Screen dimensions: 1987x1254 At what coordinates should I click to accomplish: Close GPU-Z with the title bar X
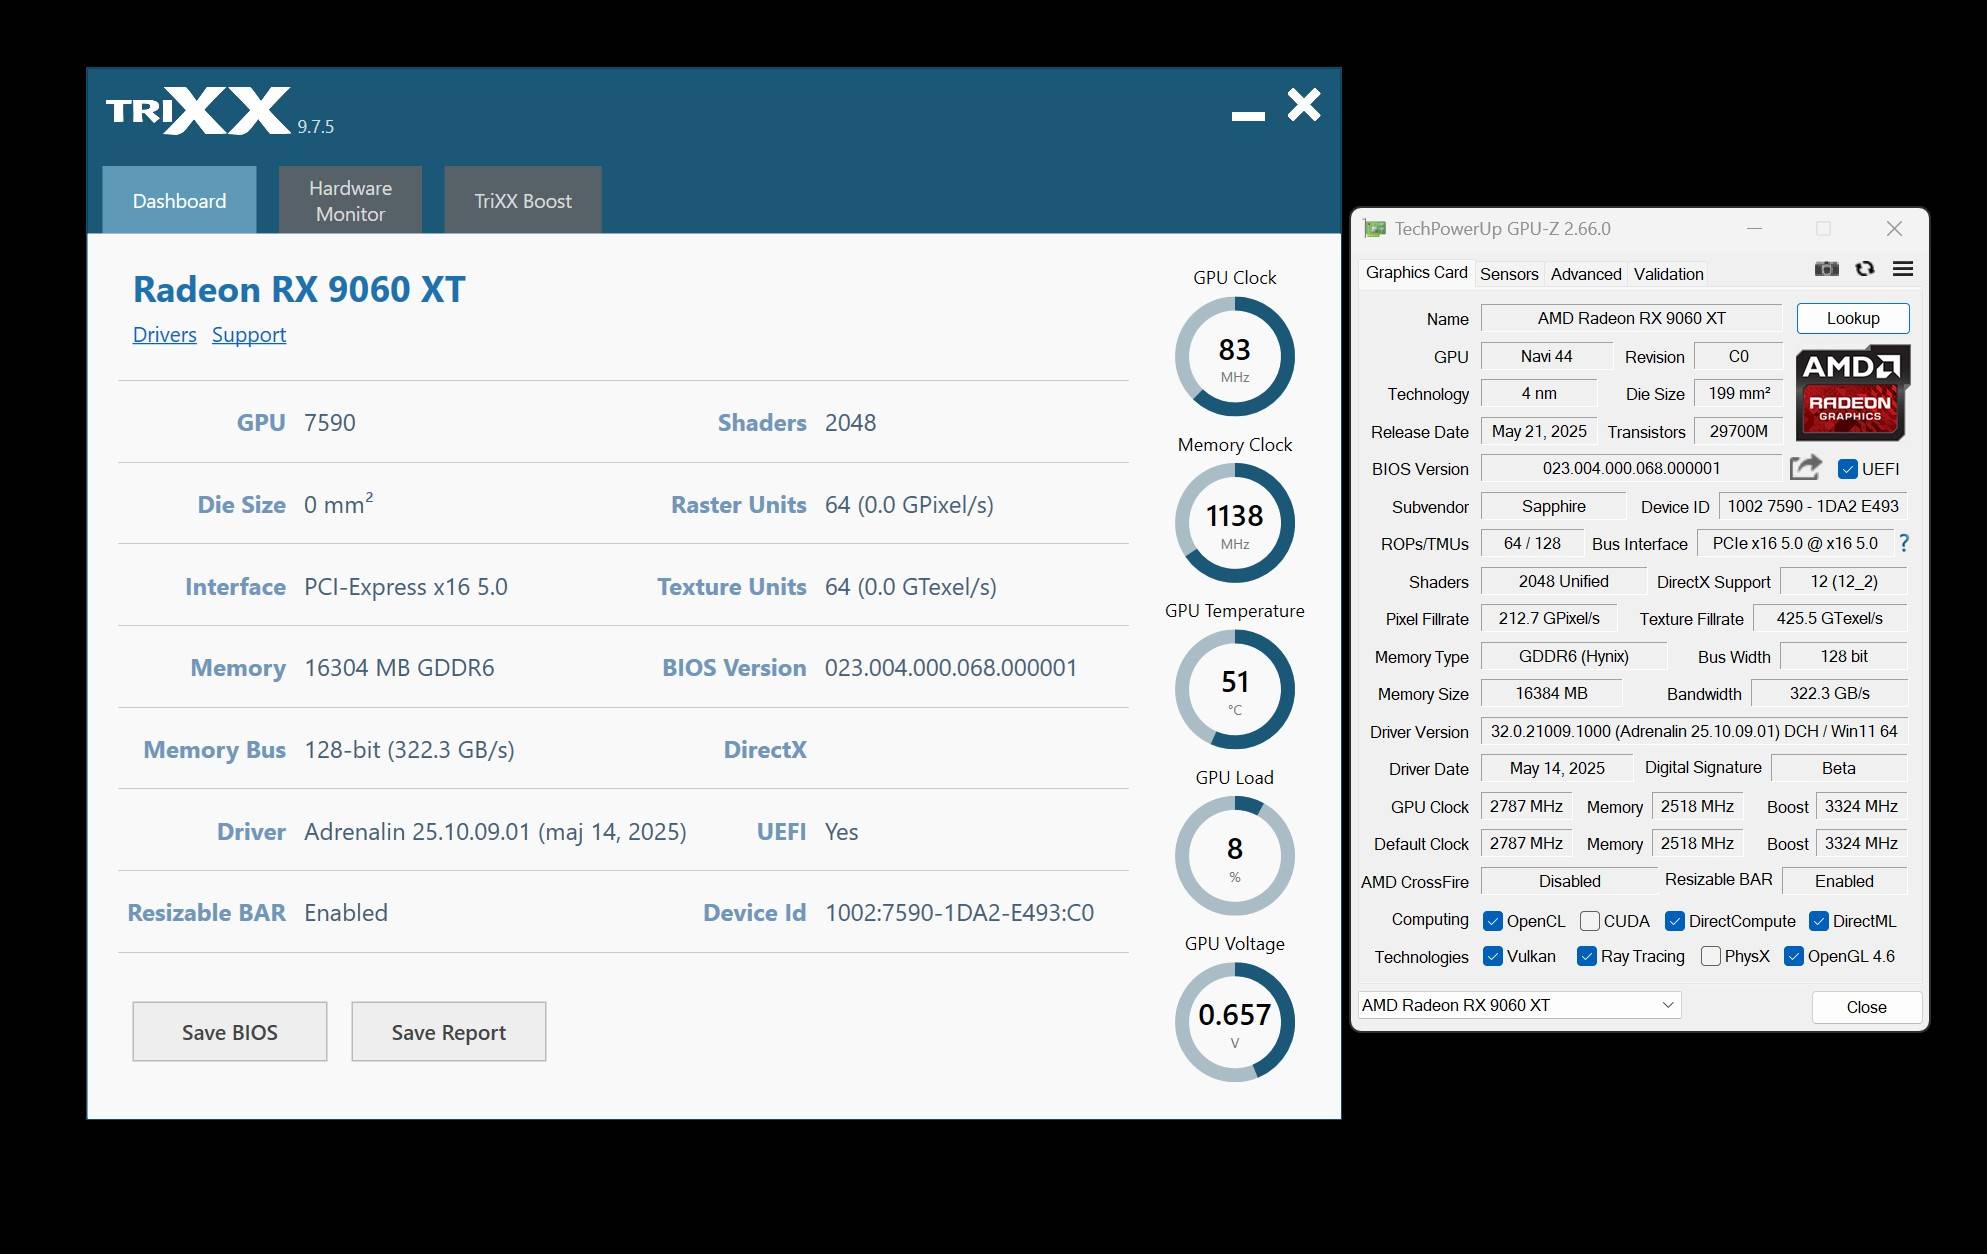(x=1894, y=229)
